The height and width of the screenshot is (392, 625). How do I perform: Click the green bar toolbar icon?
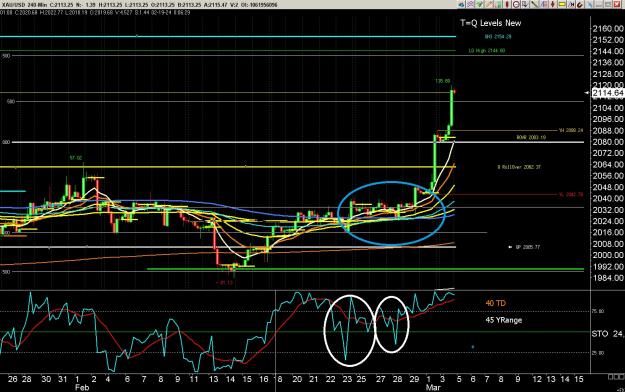(498, 4)
